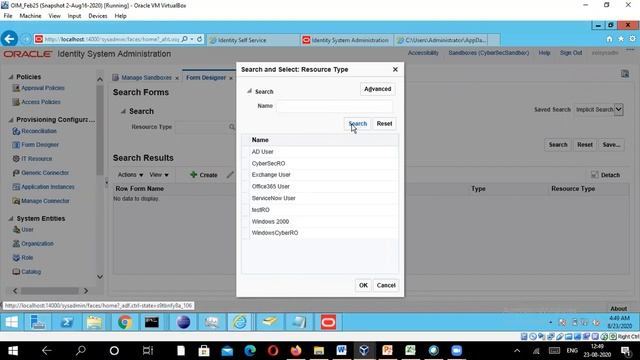The height and width of the screenshot is (360, 640).
Task: Click the Name input field in dialog
Action: [x=334, y=106]
